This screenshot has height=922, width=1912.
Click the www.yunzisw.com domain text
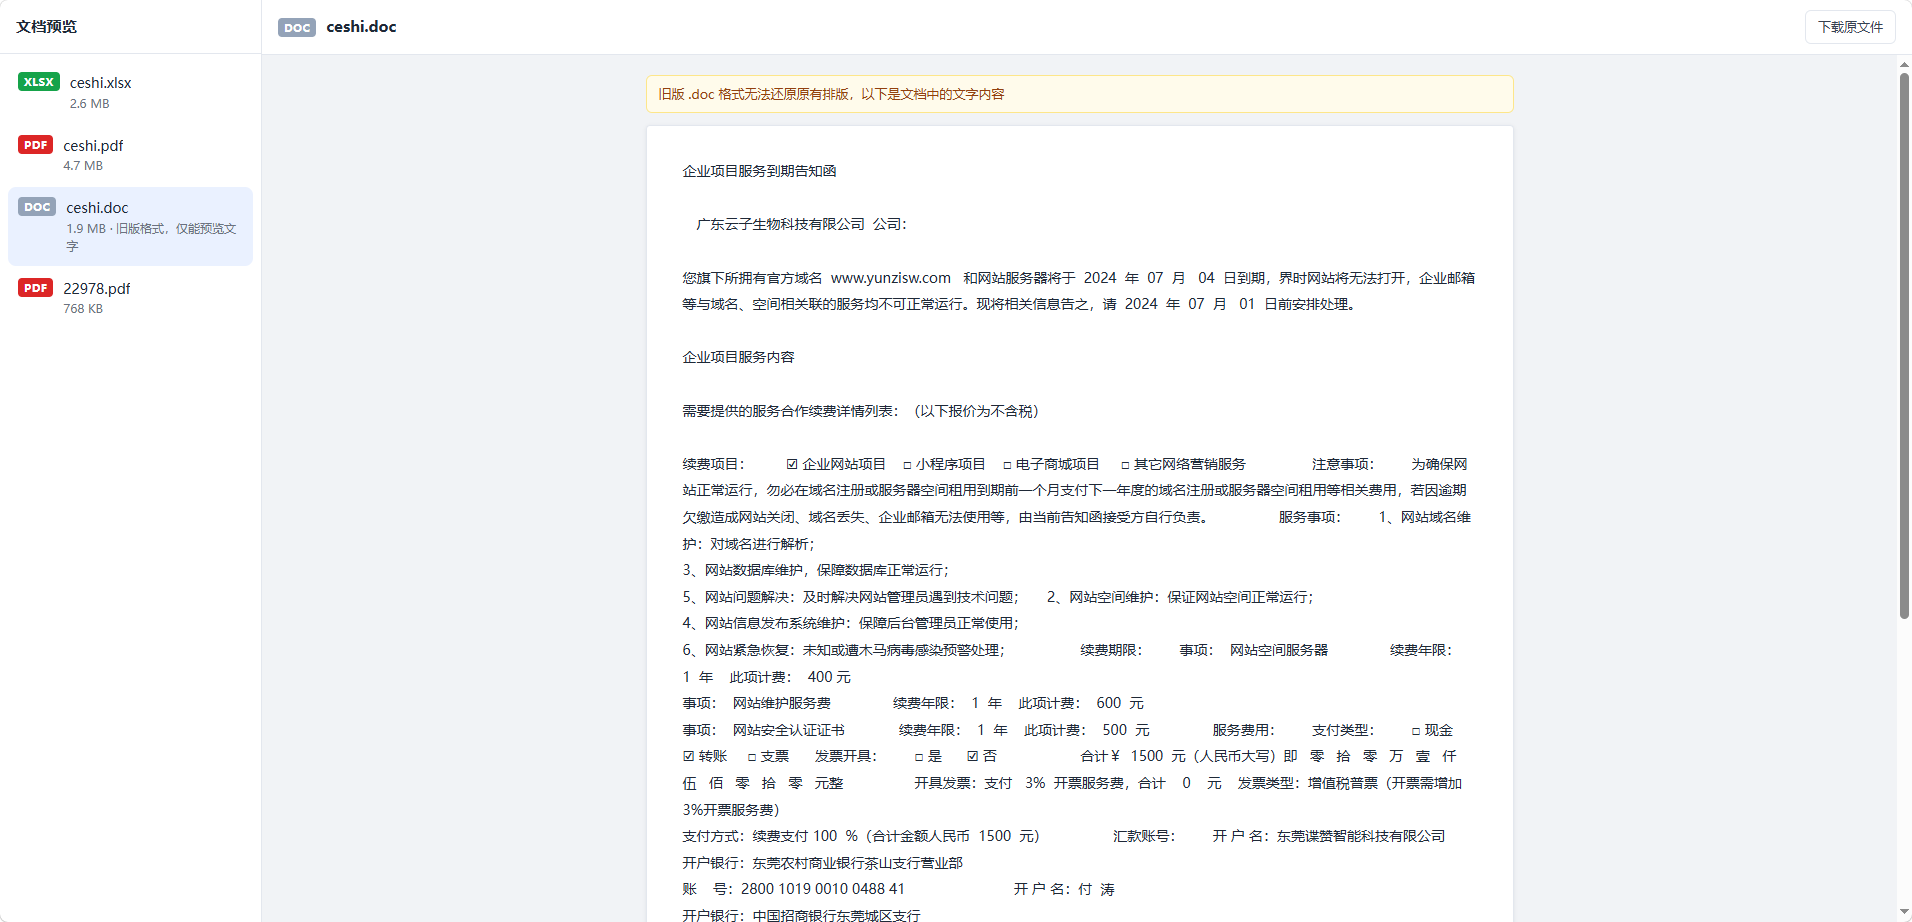click(891, 278)
